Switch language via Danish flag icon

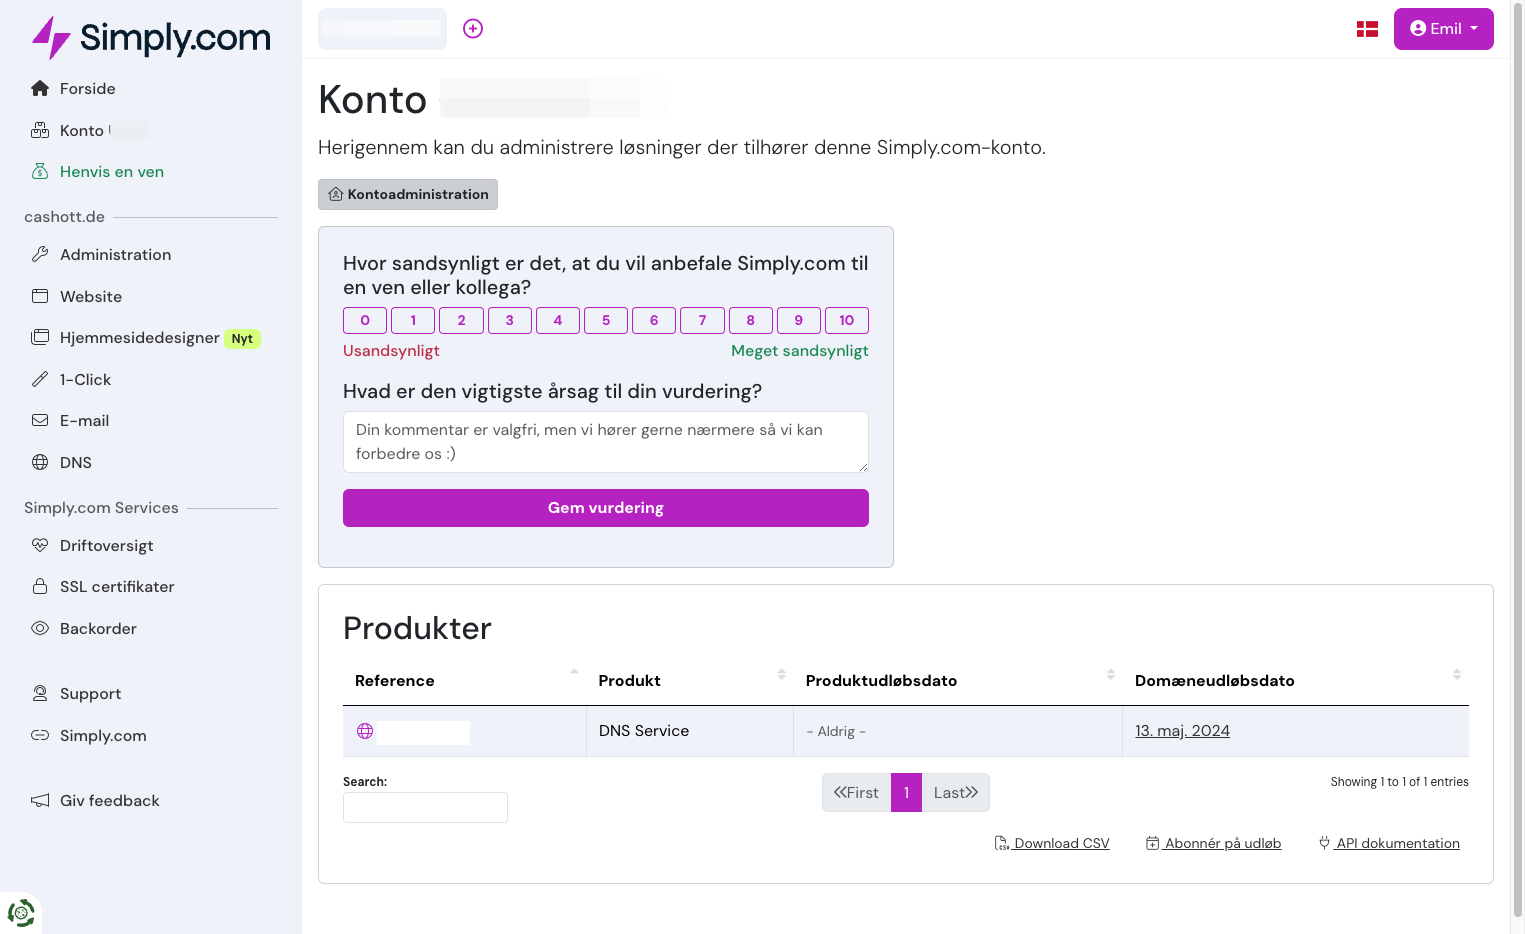(1367, 29)
